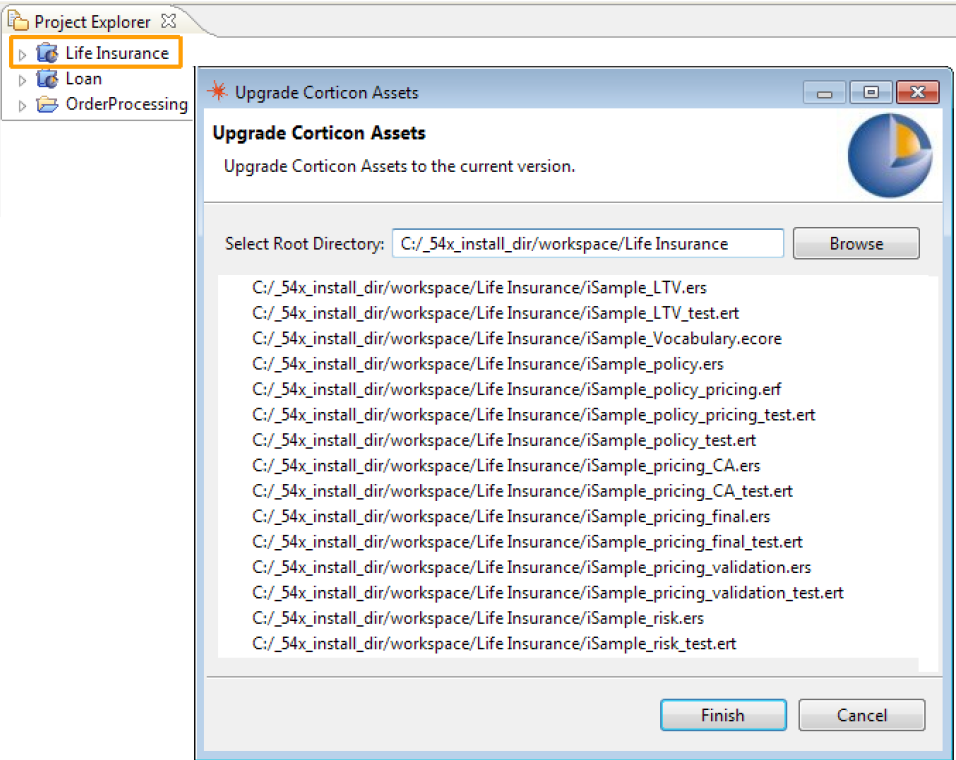Click the Corticon starburst icon in dialog title

218,91
